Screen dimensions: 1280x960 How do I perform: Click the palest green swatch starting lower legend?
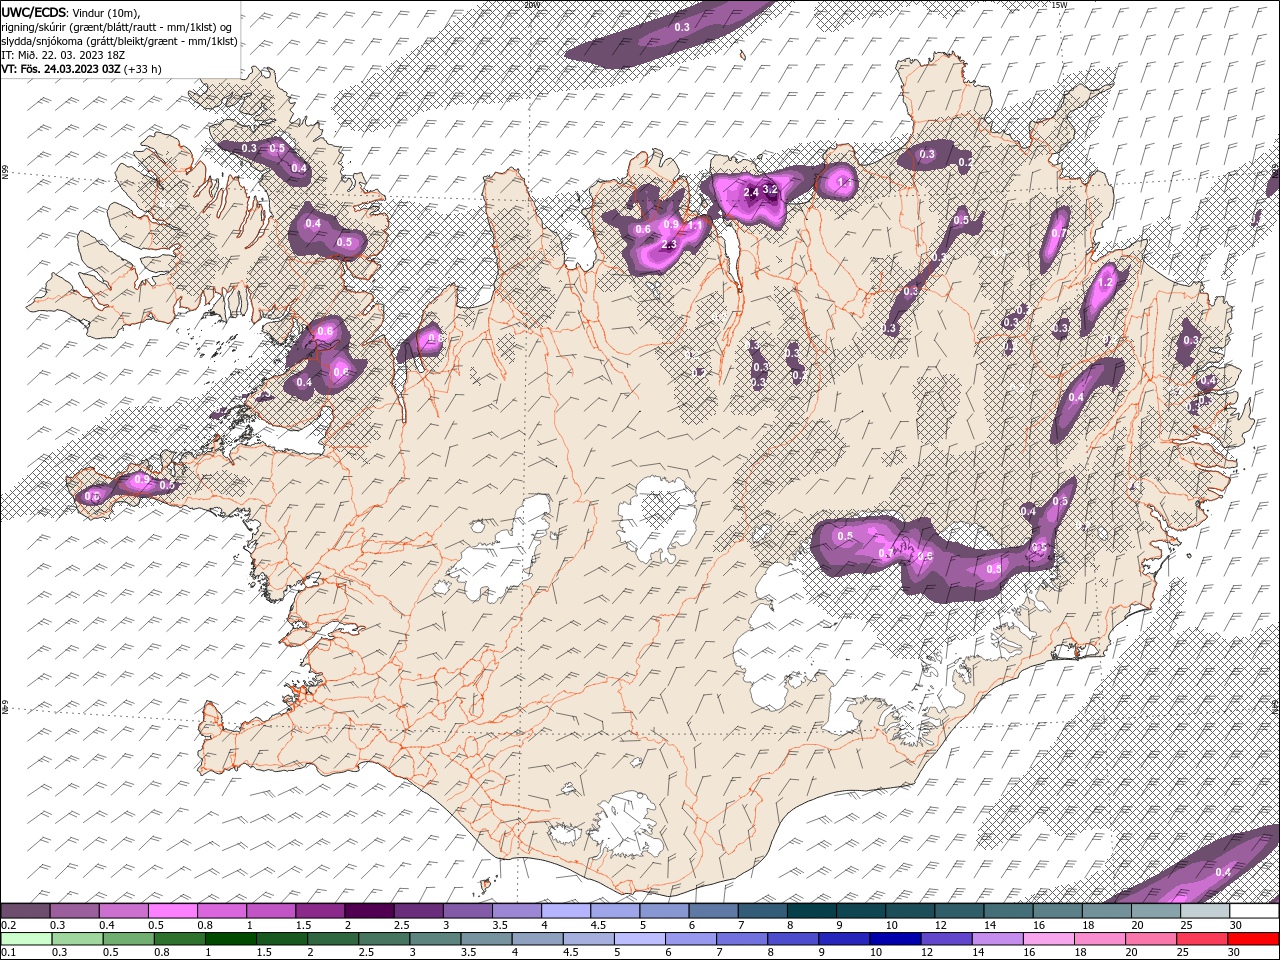click(26, 939)
